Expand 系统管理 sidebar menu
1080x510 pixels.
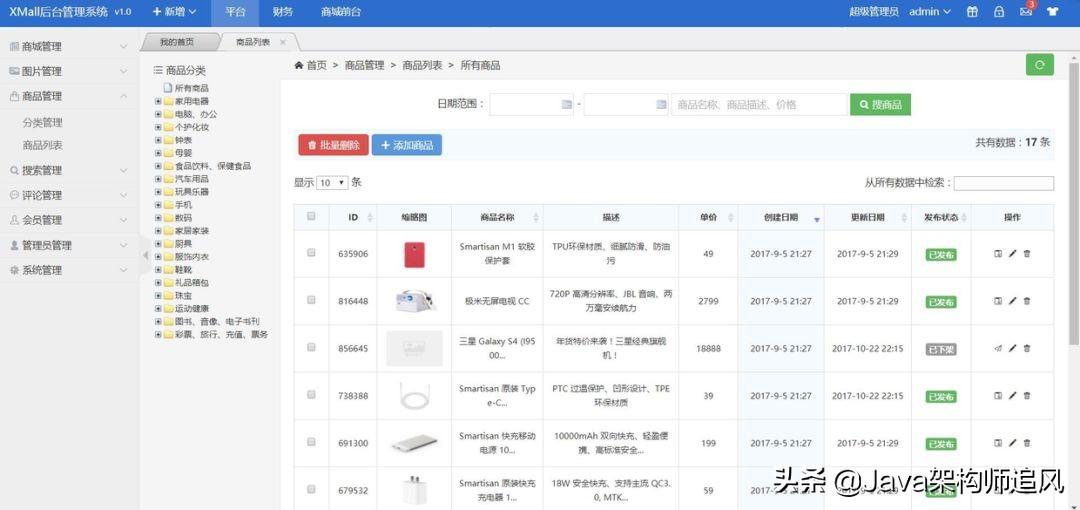click(x=69, y=271)
